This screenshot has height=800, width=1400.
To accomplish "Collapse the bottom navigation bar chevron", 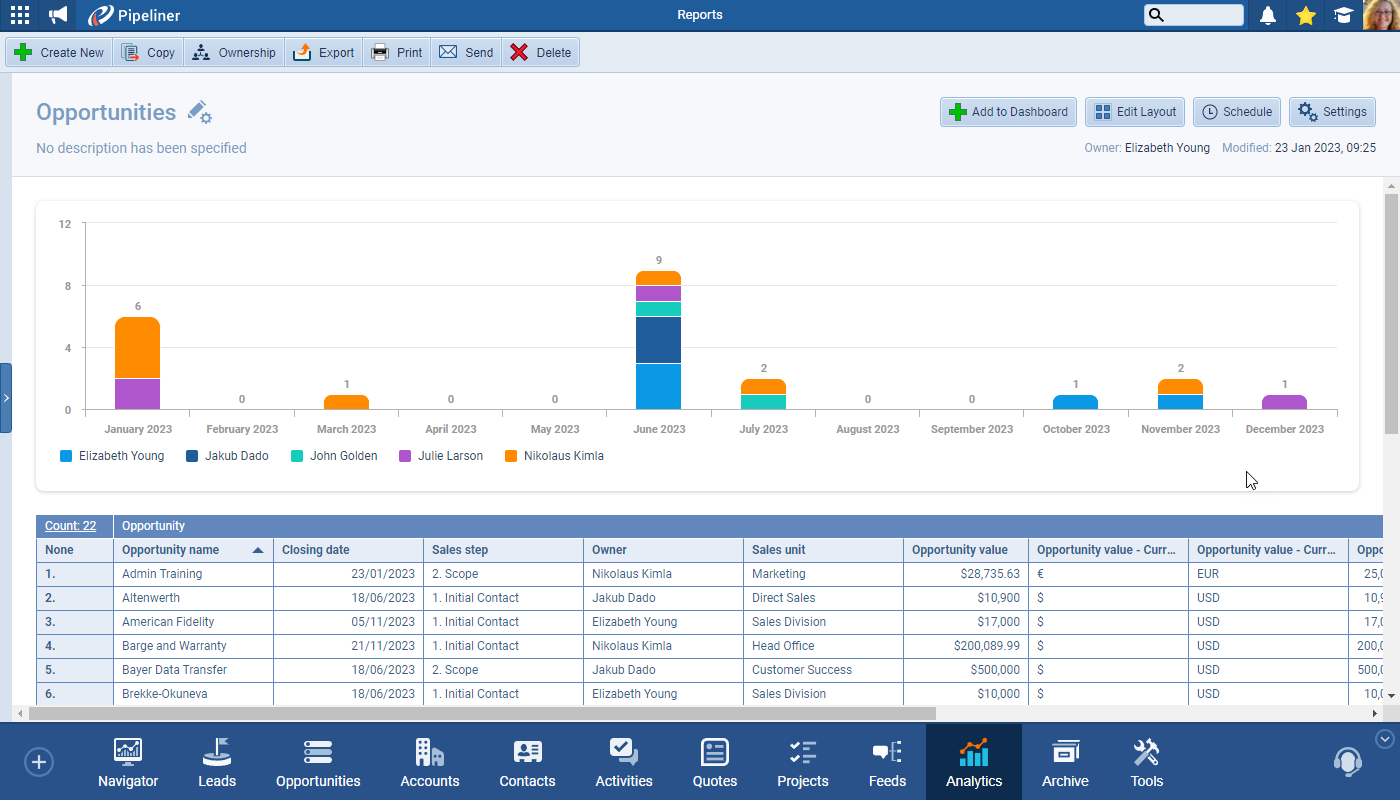I will (1385, 739).
